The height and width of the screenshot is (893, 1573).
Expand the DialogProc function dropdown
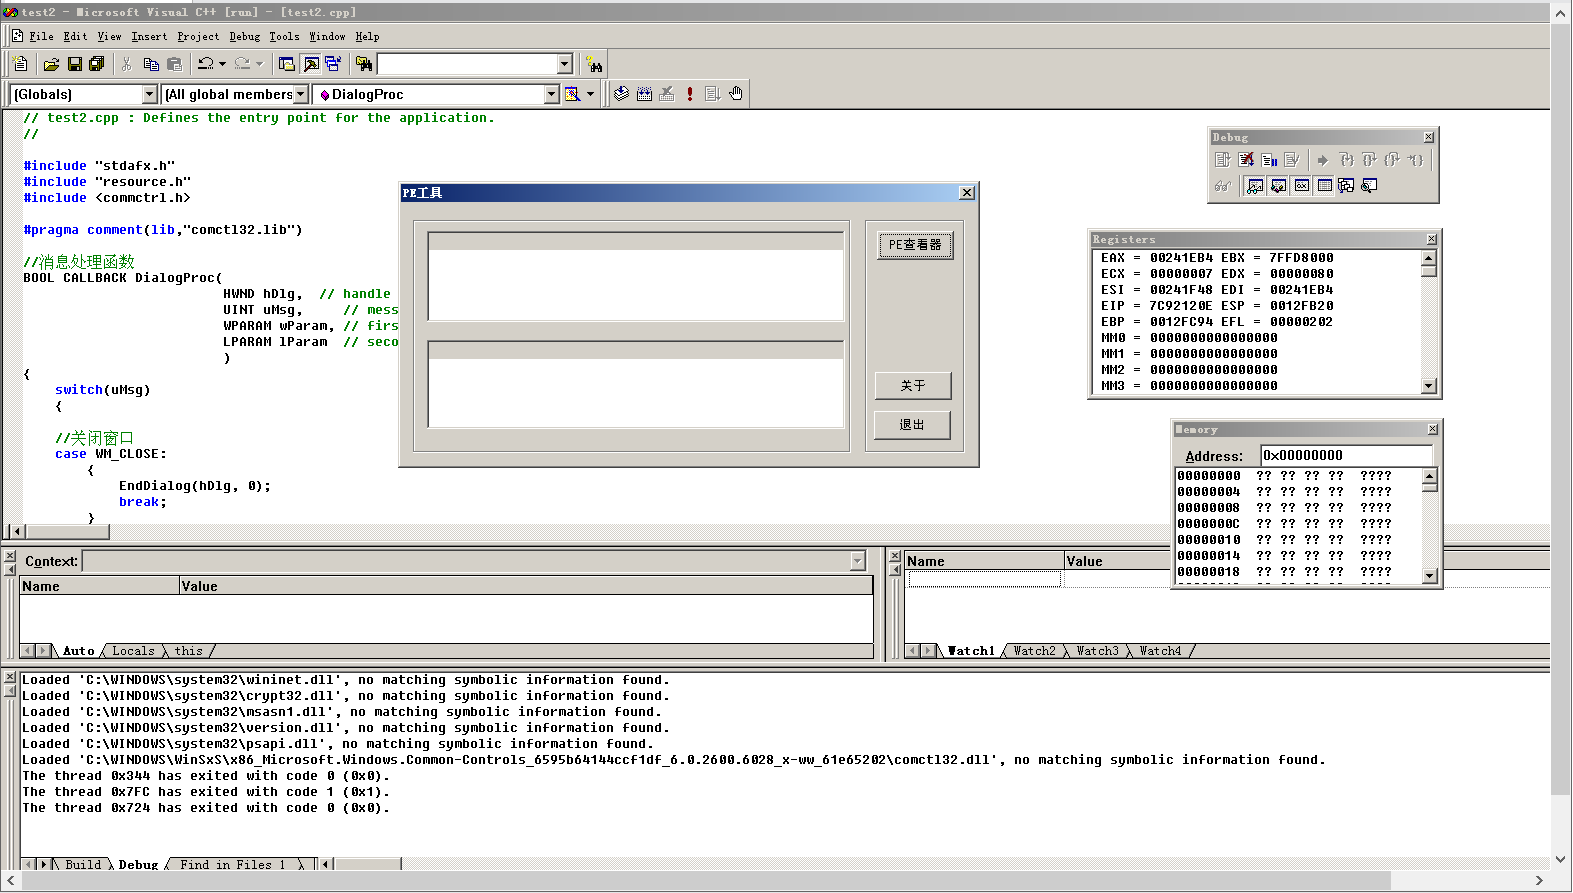pos(551,94)
